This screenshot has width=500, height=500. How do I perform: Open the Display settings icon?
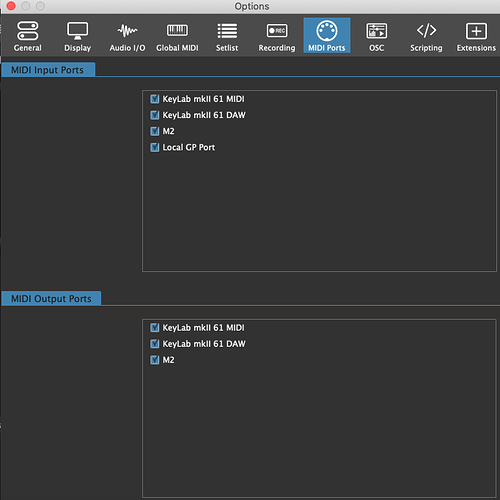(x=78, y=31)
